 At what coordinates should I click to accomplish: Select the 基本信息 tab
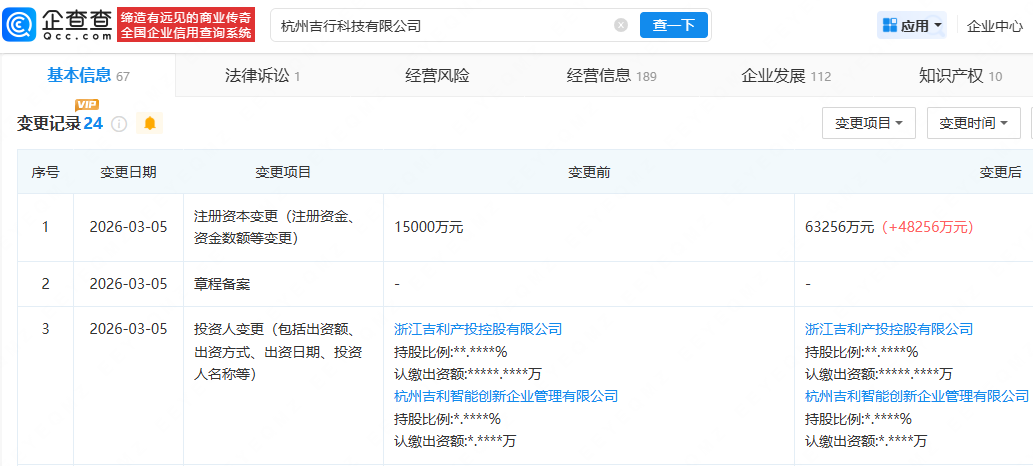[x=88, y=76]
